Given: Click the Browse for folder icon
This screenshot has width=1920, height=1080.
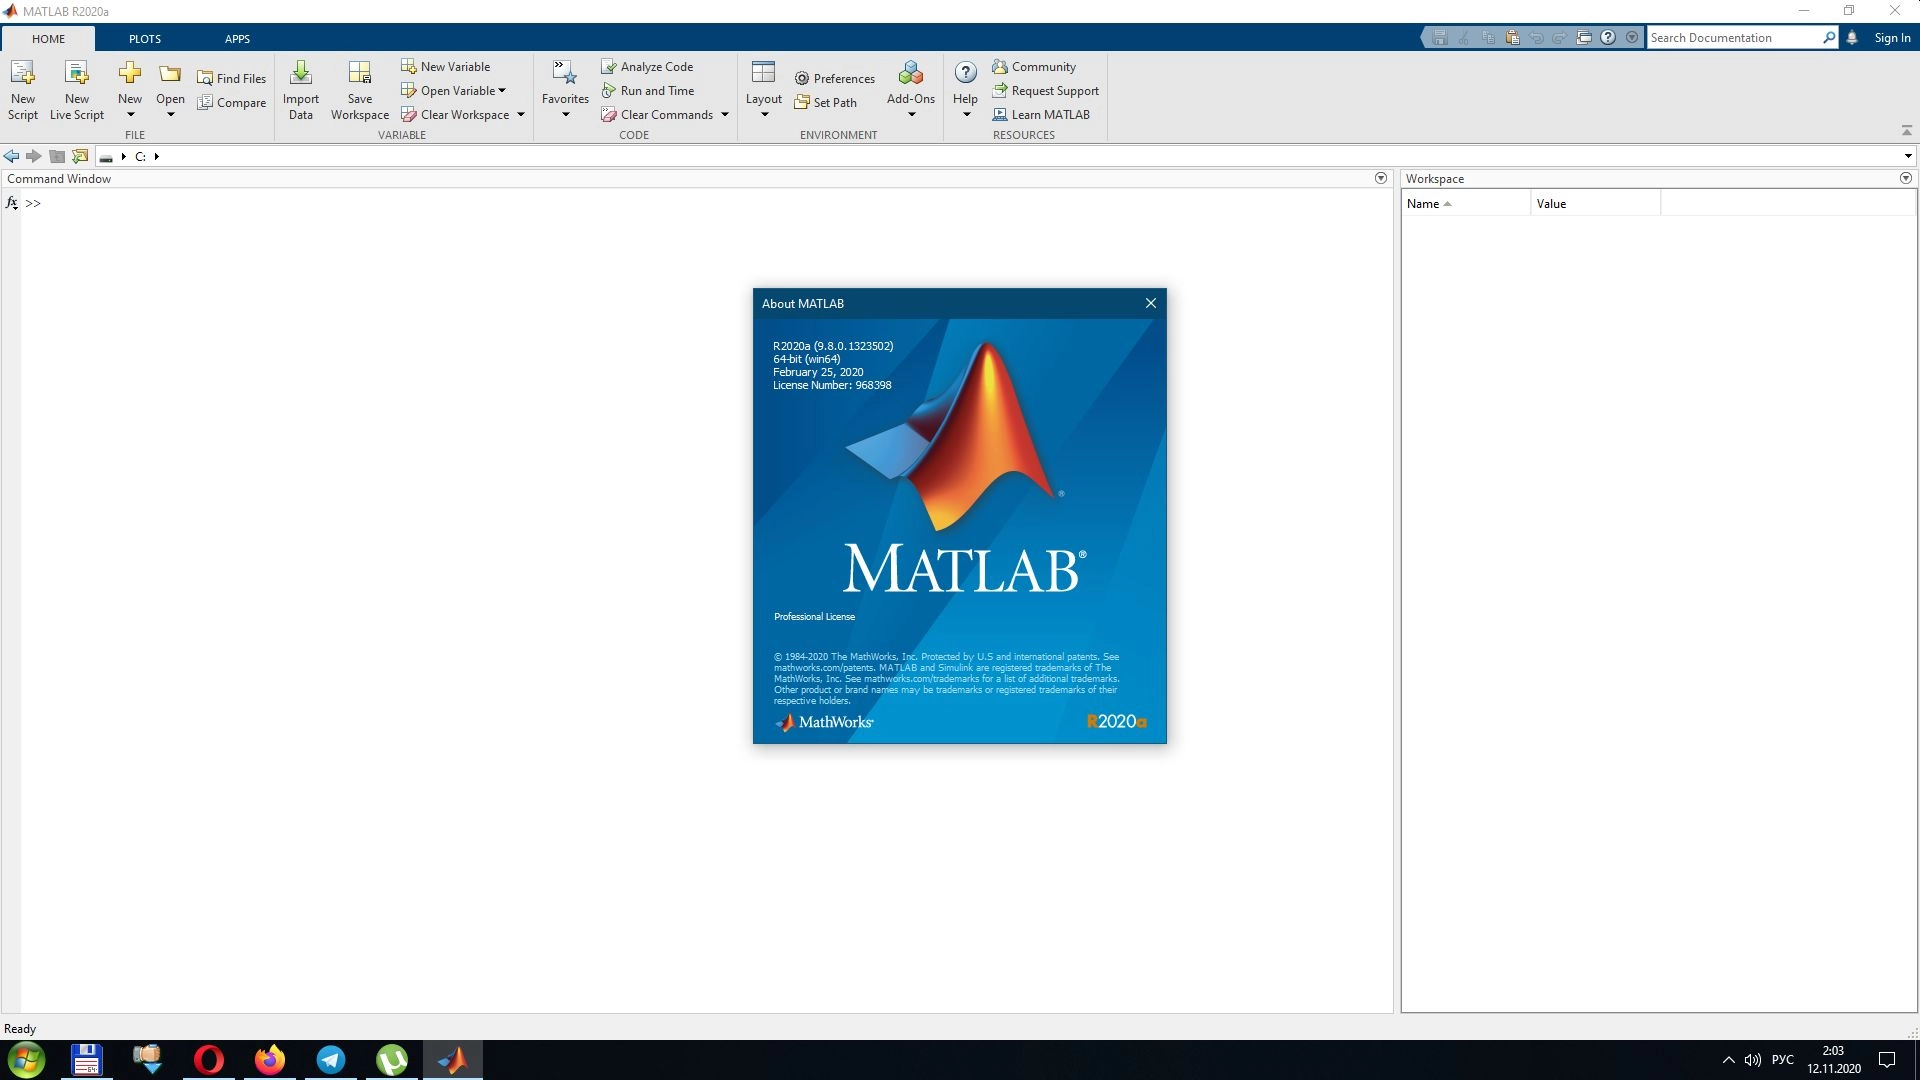Looking at the screenshot, I should tap(80, 156).
